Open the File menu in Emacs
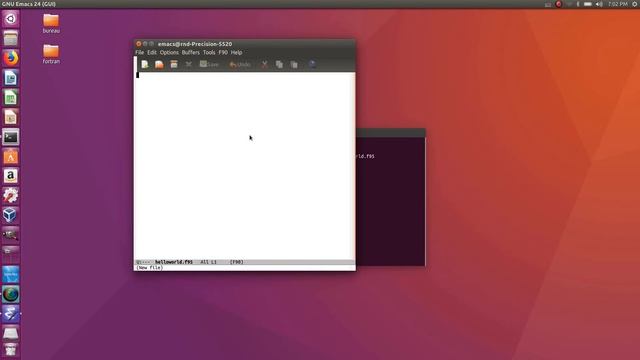 [140, 53]
